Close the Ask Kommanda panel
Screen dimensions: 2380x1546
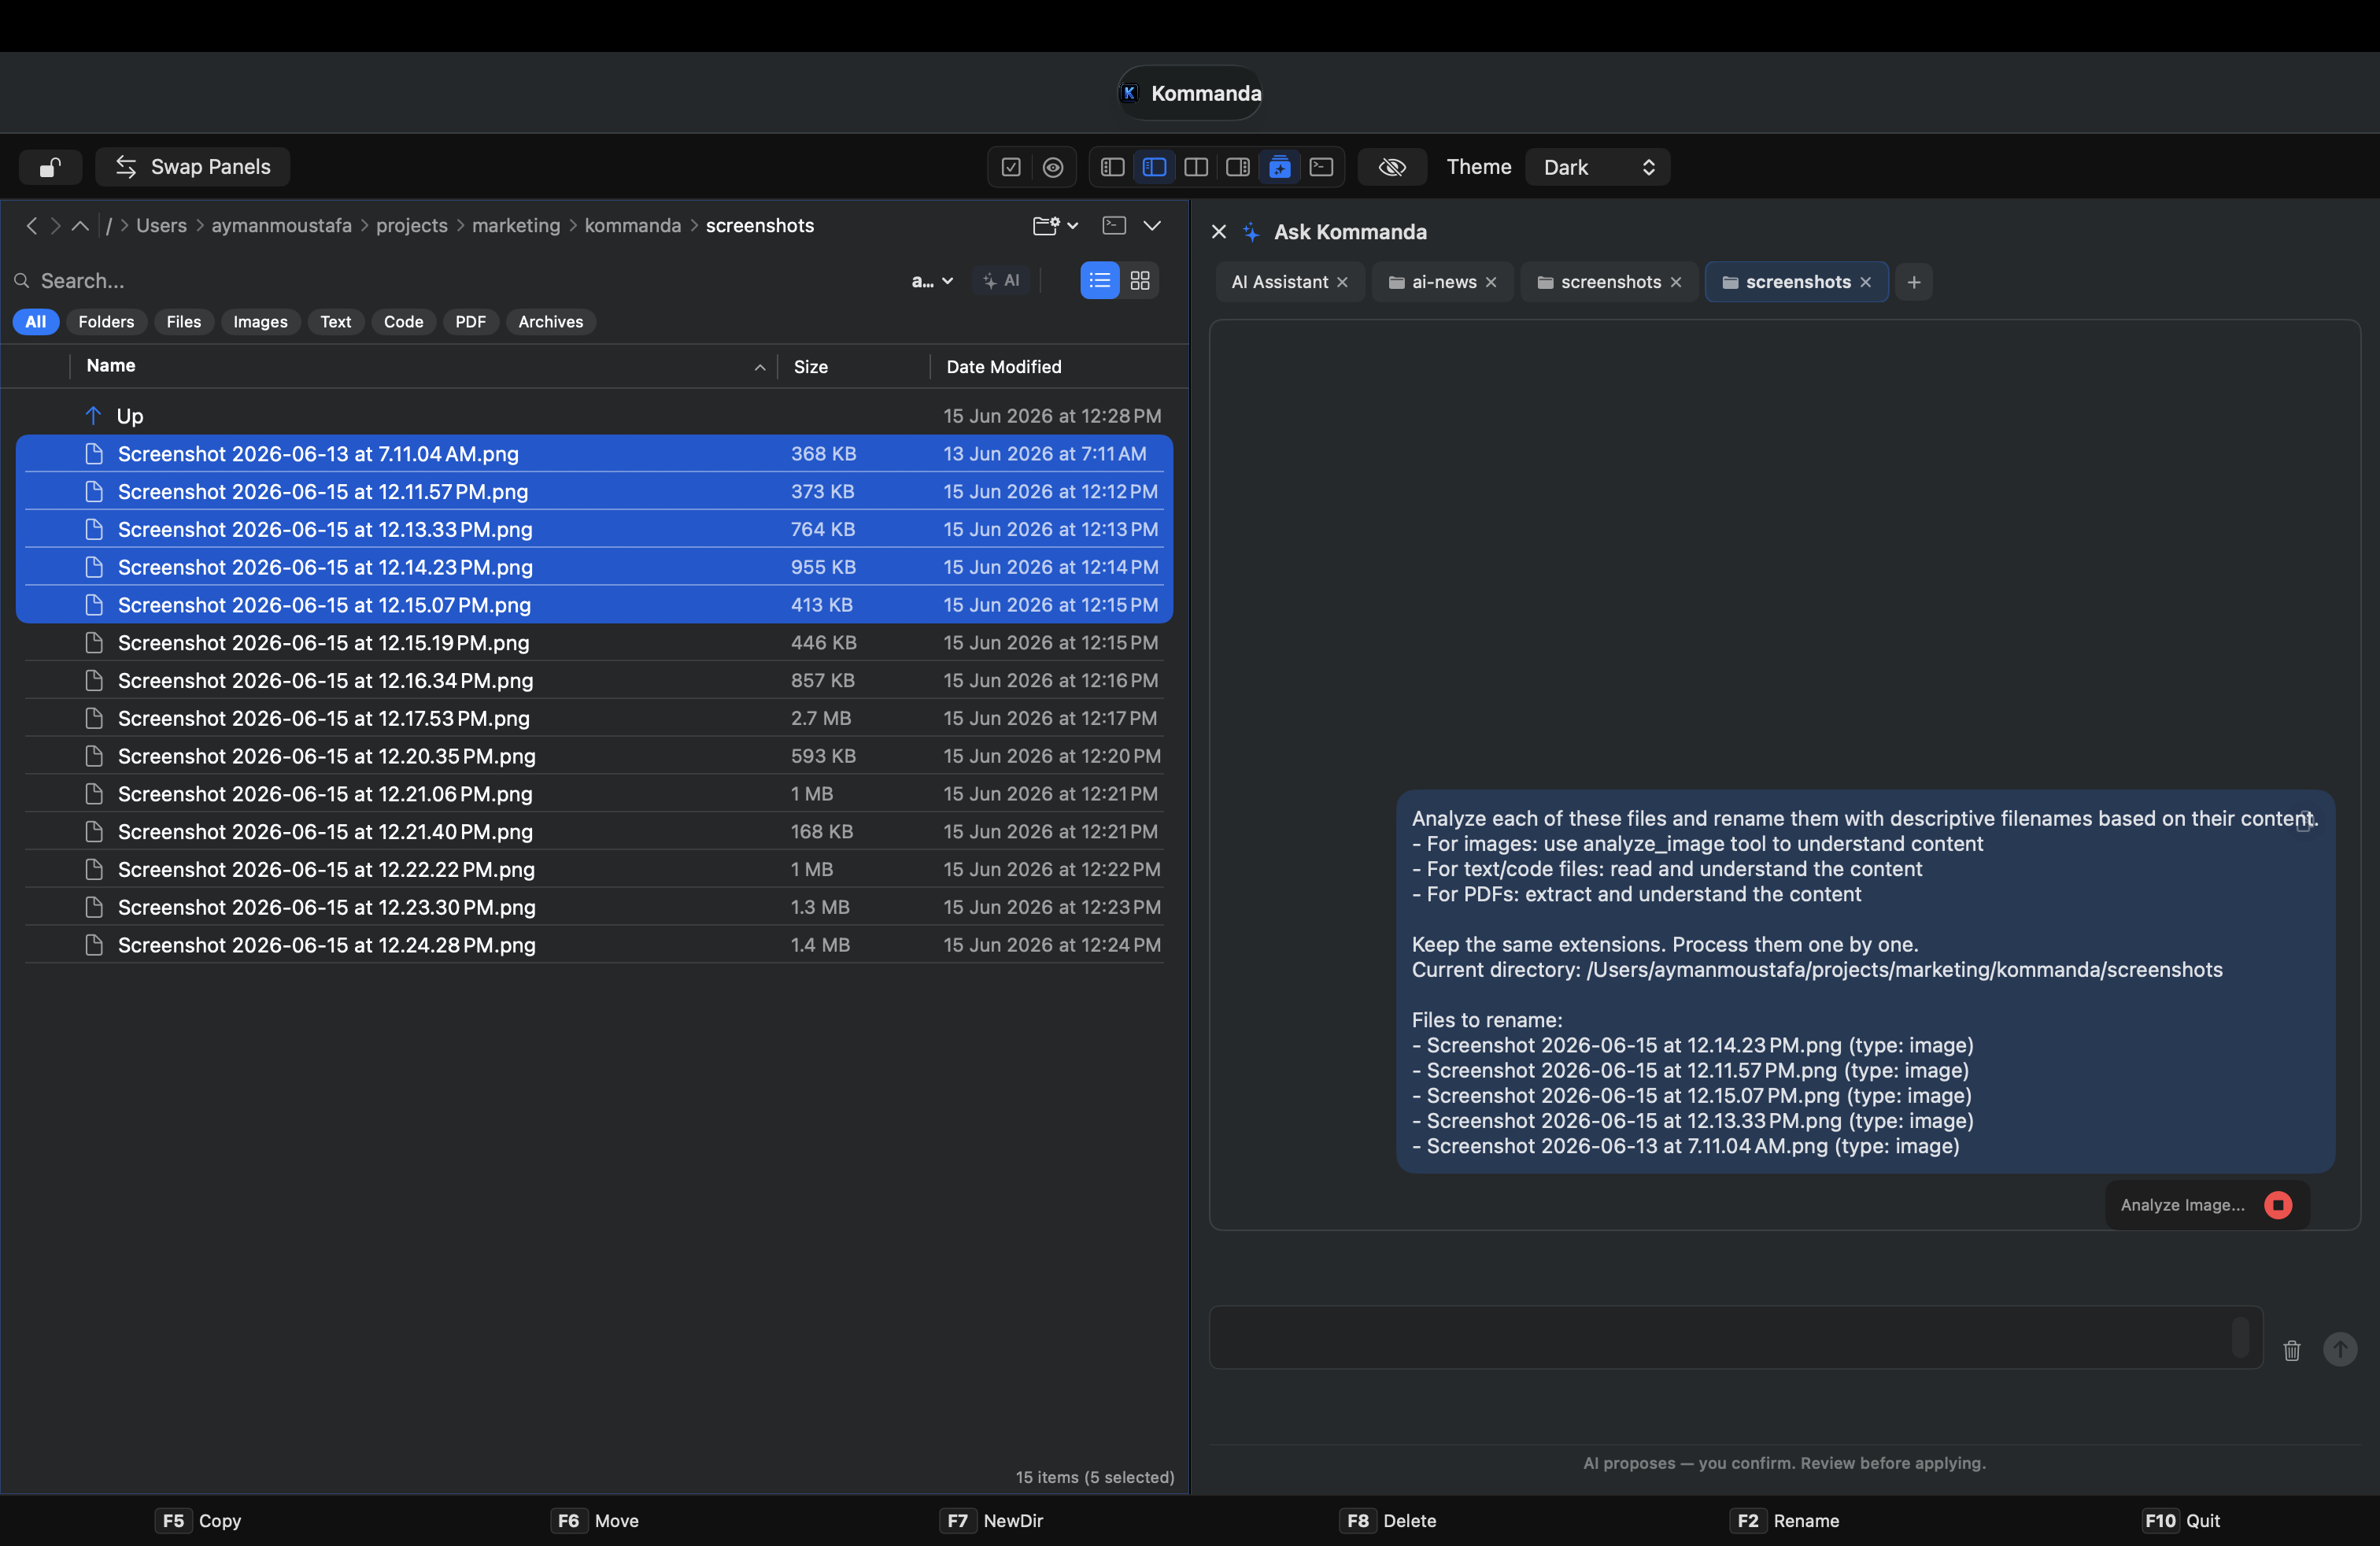click(1219, 232)
